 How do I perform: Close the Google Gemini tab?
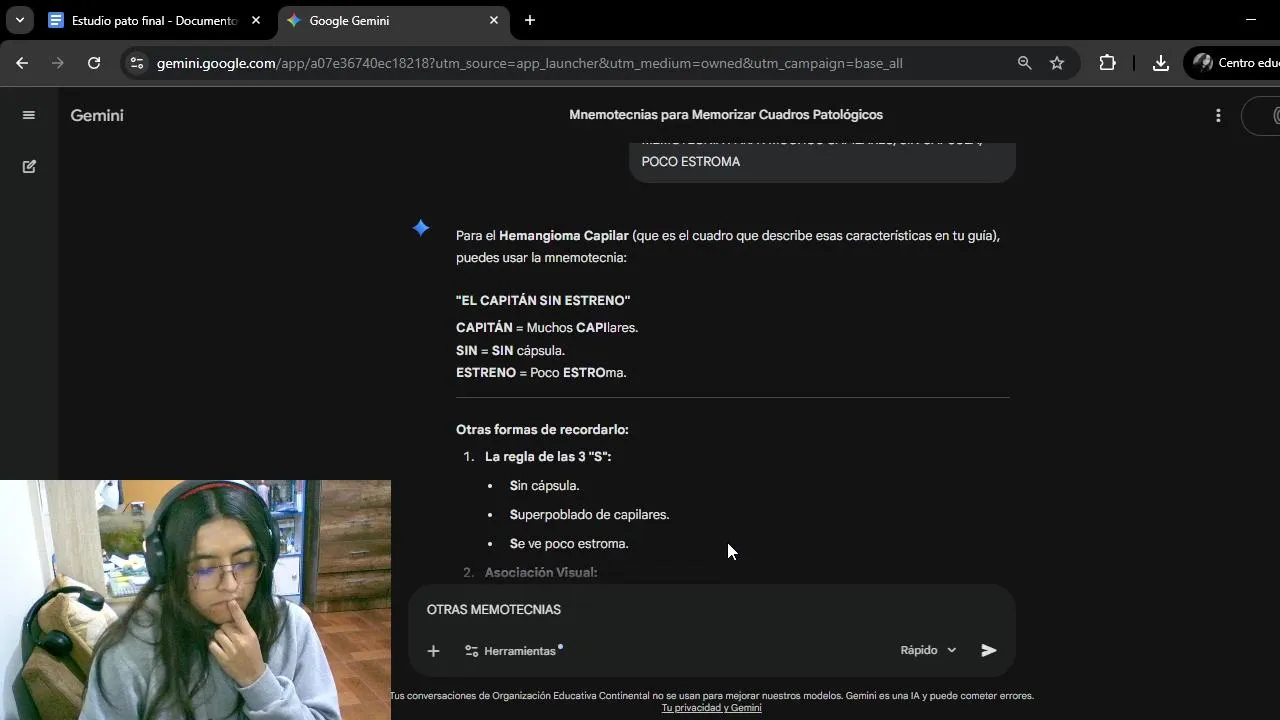click(494, 20)
